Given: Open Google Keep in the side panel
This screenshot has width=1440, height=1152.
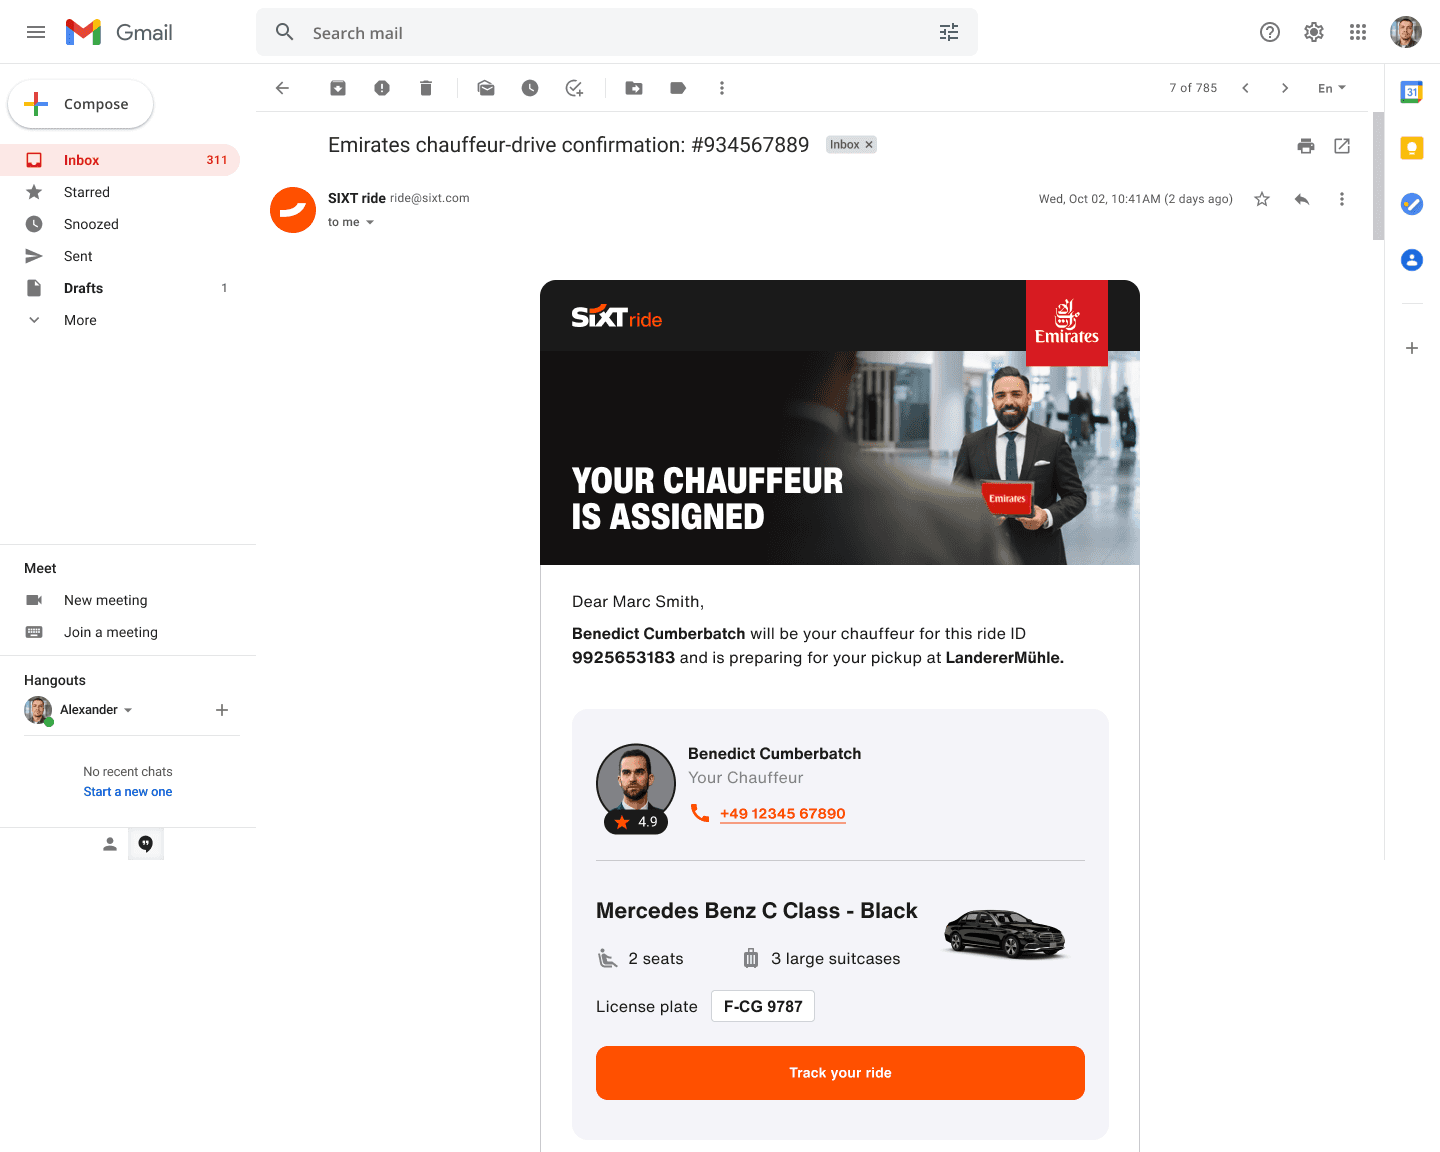Looking at the screenshot, I should click(1412, 148).
